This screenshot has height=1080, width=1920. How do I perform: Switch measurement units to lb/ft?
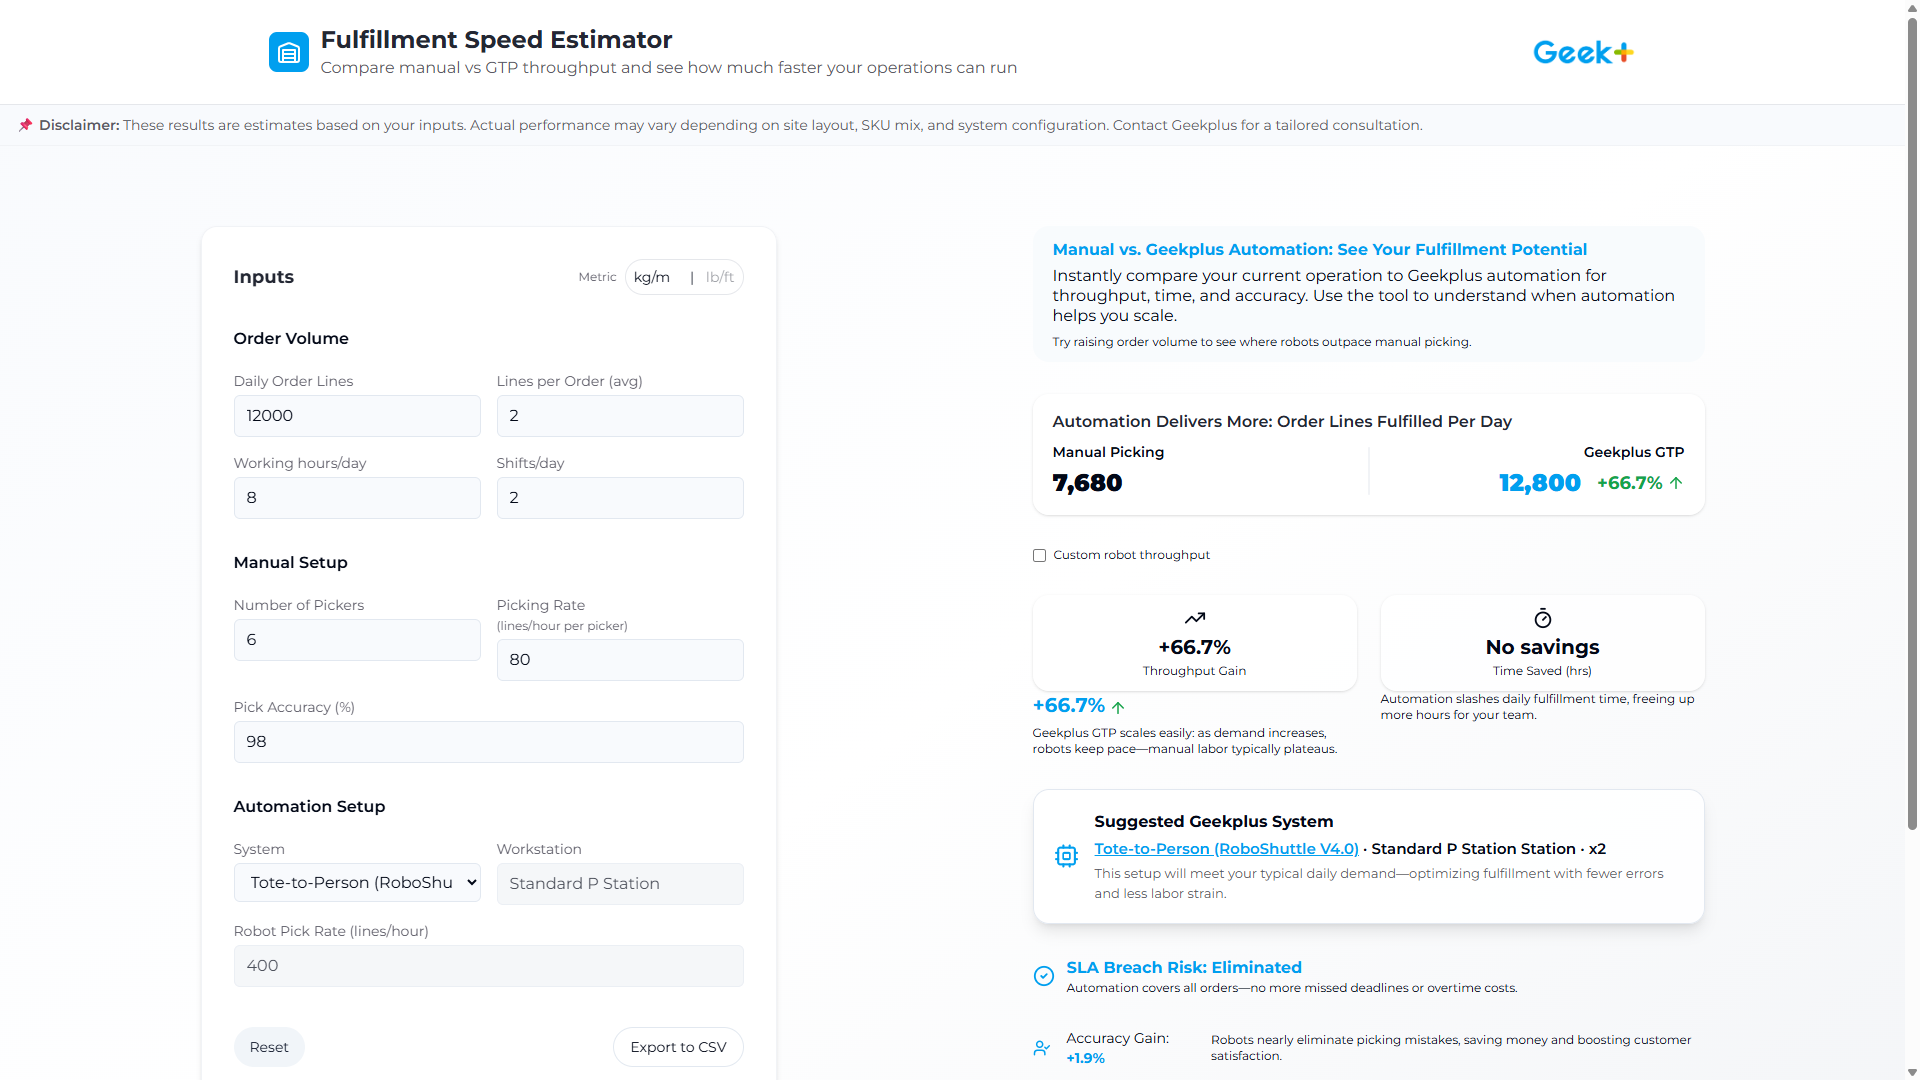(719, 277)
